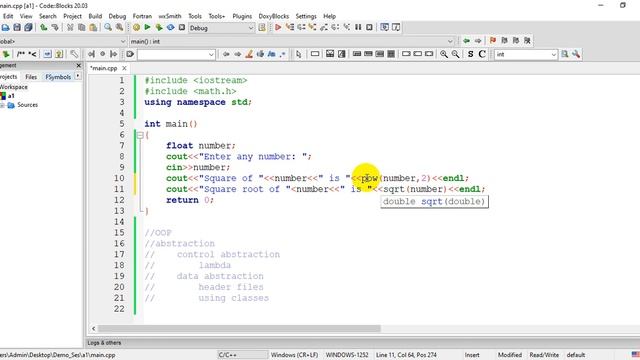Click the Jump forward arrow icon
640x360 pixels.
(478, 40)
